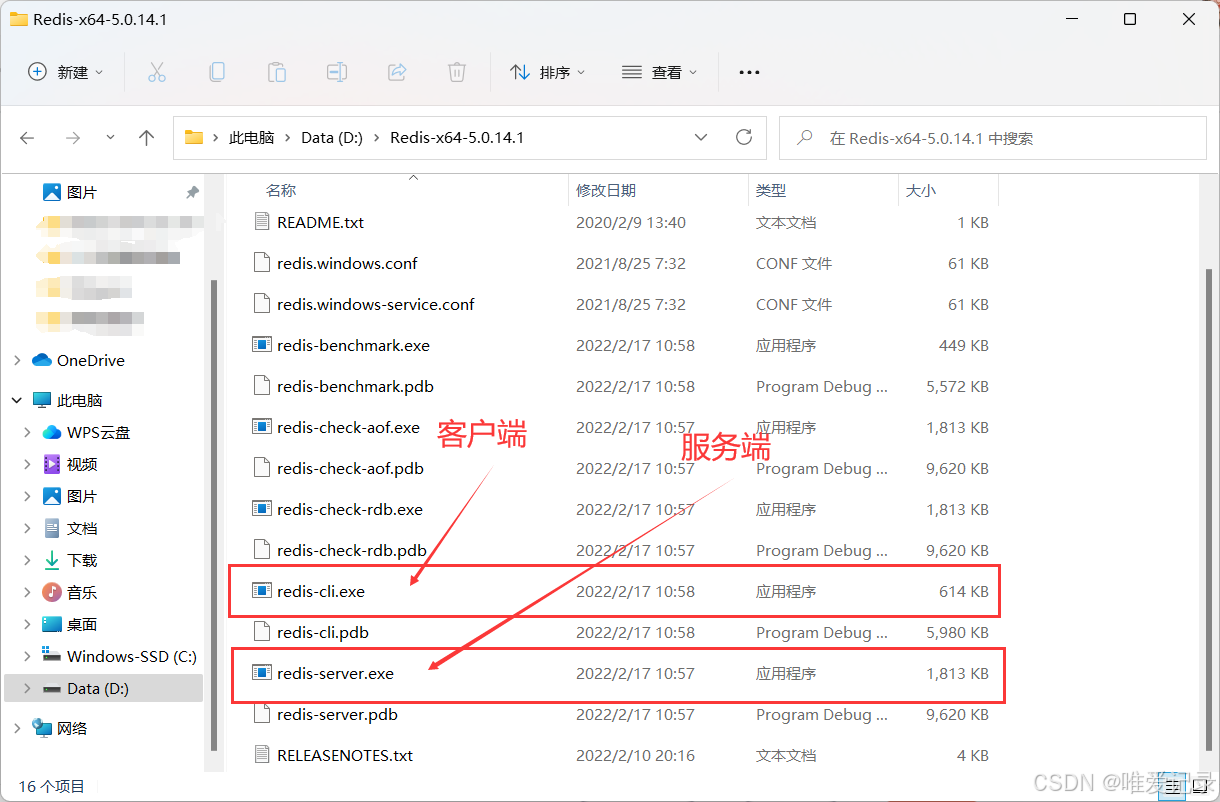Click Data (D:) in address breadcrumb
The width and height of the screenshot is (1220, 802).
click(x=332, y=138)
